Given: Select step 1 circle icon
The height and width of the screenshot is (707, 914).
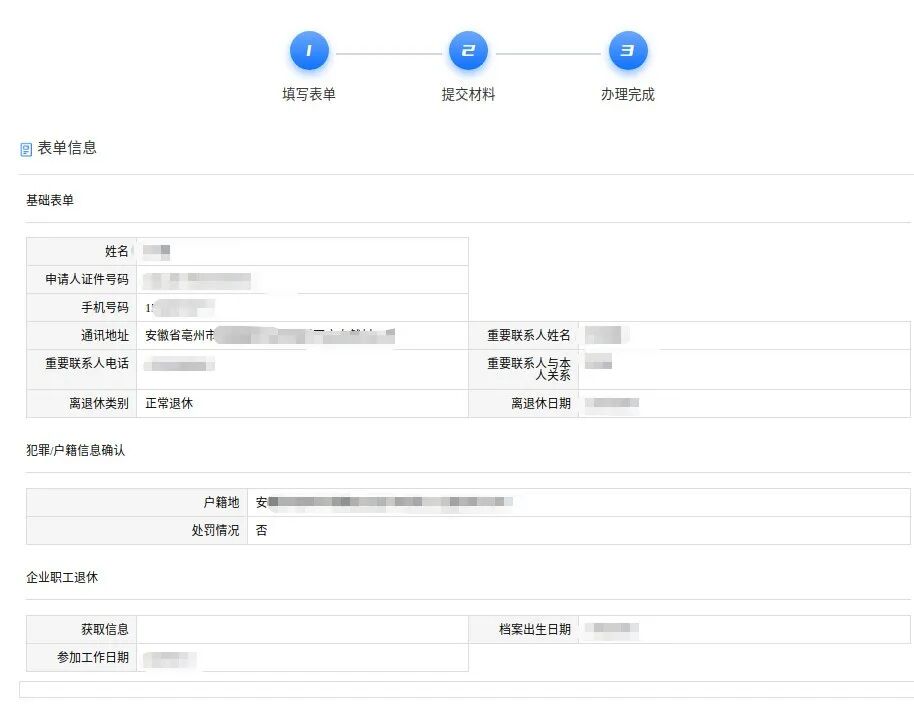Looking at the screenshot, I should click(x=309, y=51).
